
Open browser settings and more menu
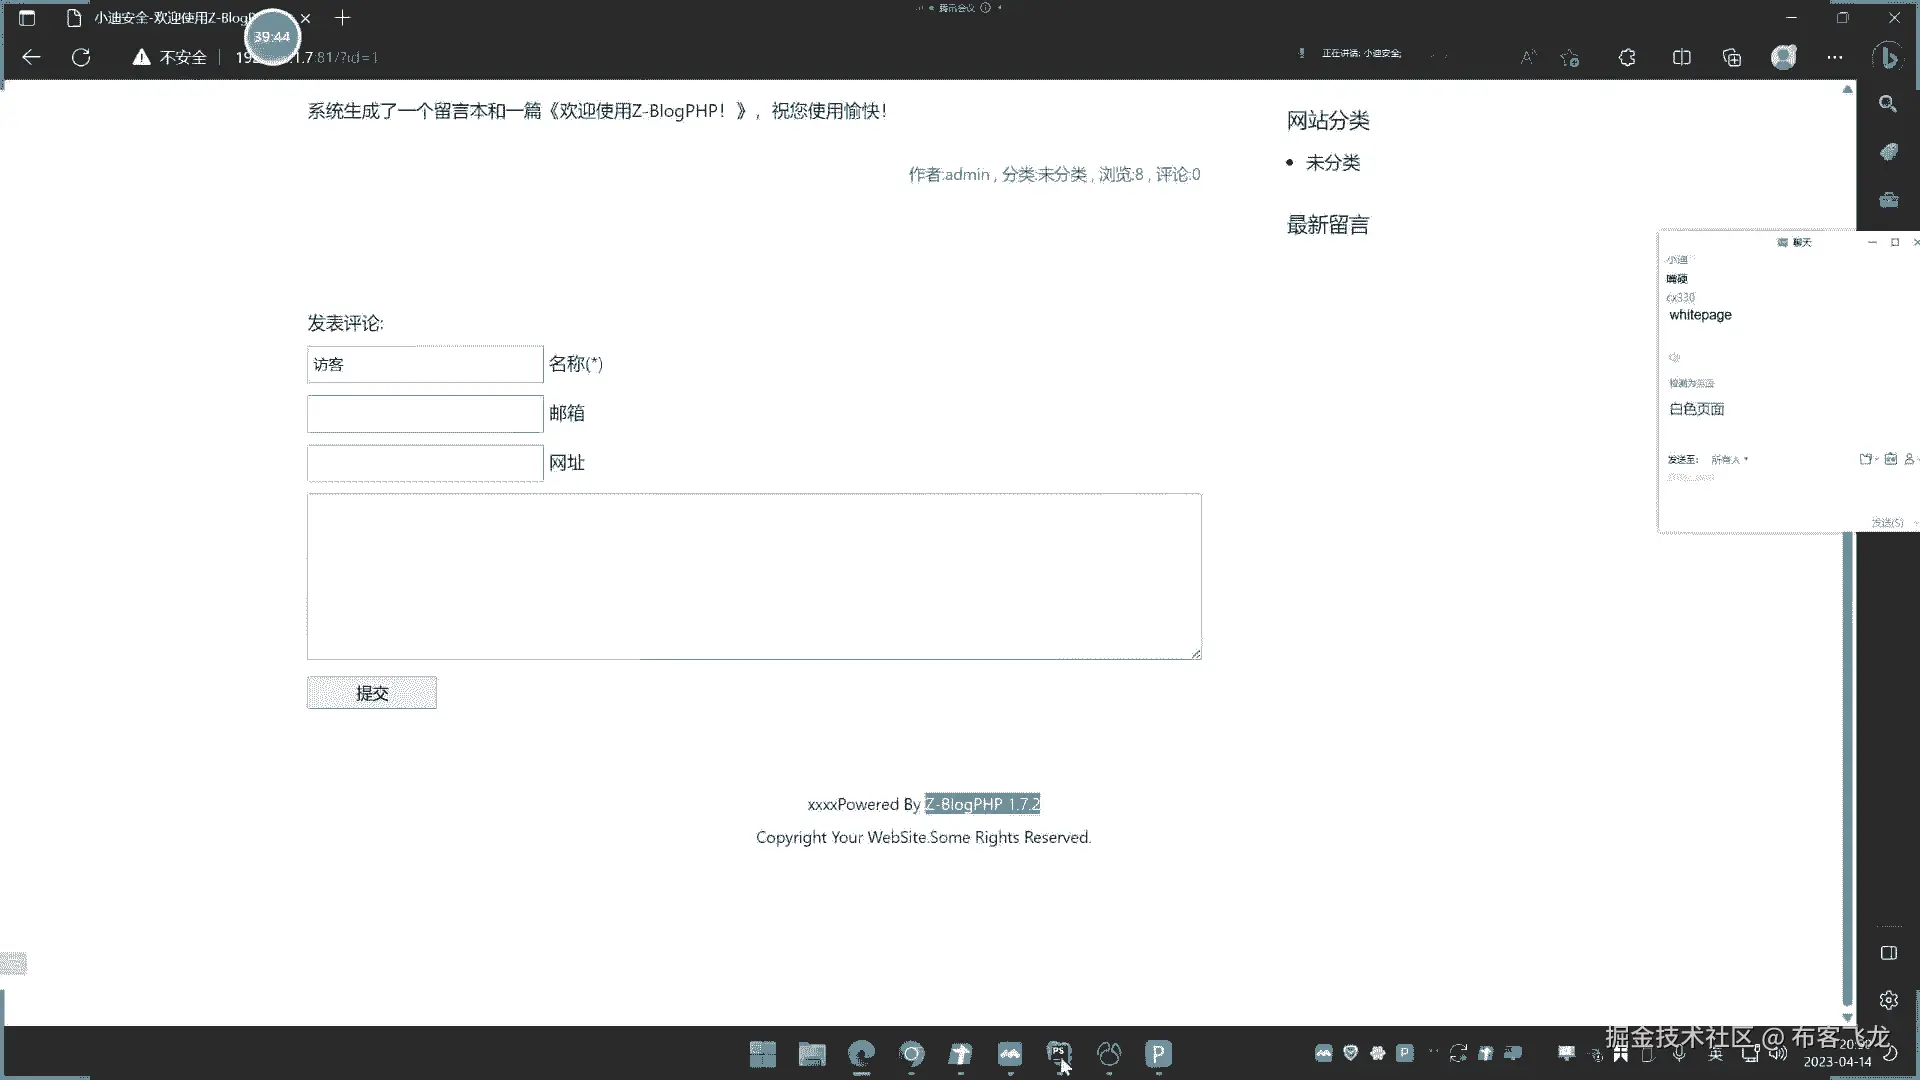[x=1834, y=57]
